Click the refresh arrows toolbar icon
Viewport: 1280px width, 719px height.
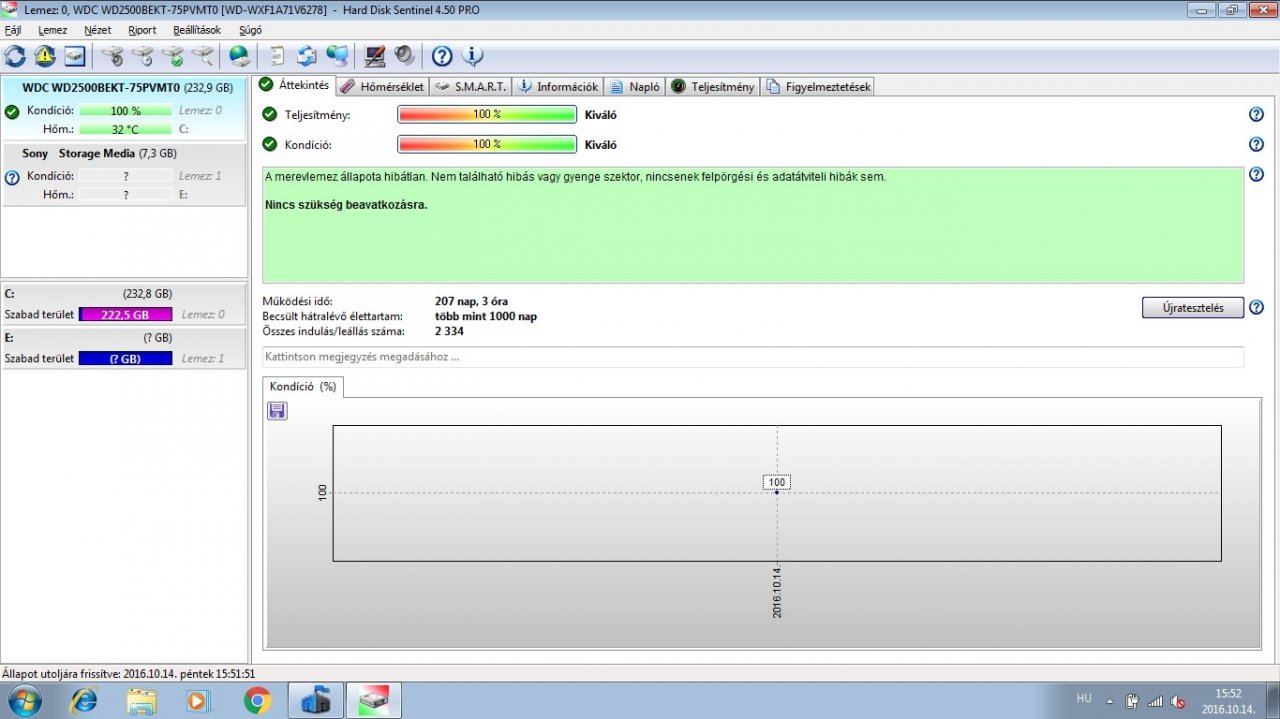tap(15, 56)
